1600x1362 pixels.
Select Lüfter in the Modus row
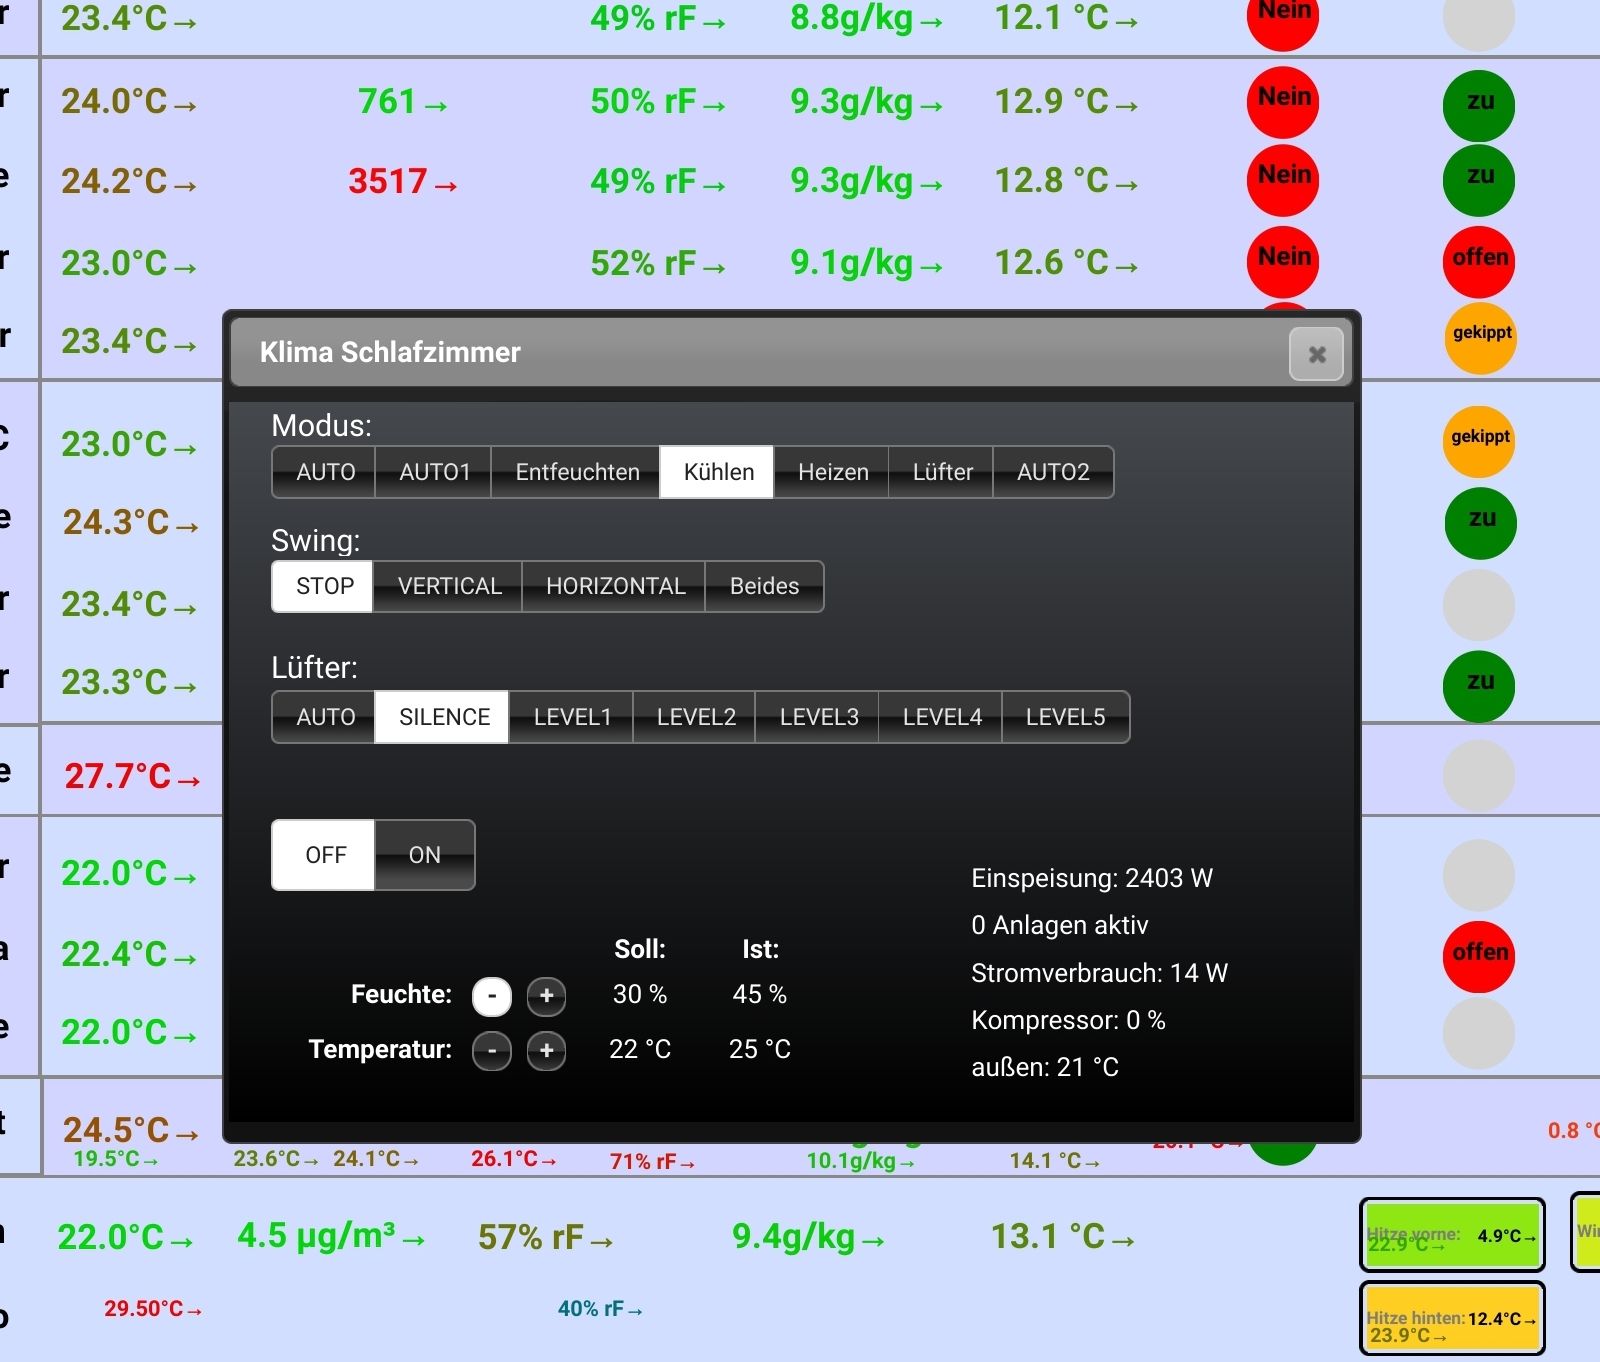click(x=942, y=472)
